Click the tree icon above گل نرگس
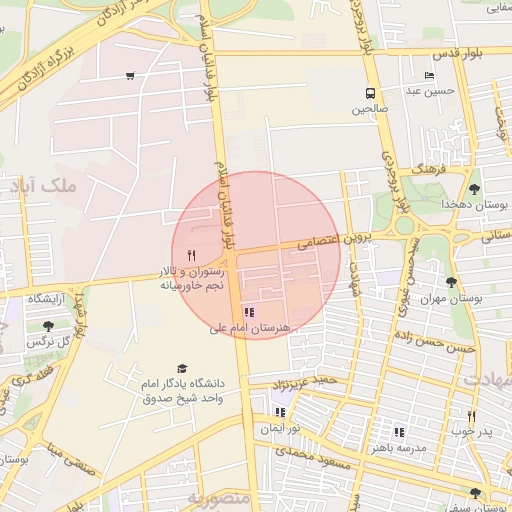512x512 pixels. point(48,326)
